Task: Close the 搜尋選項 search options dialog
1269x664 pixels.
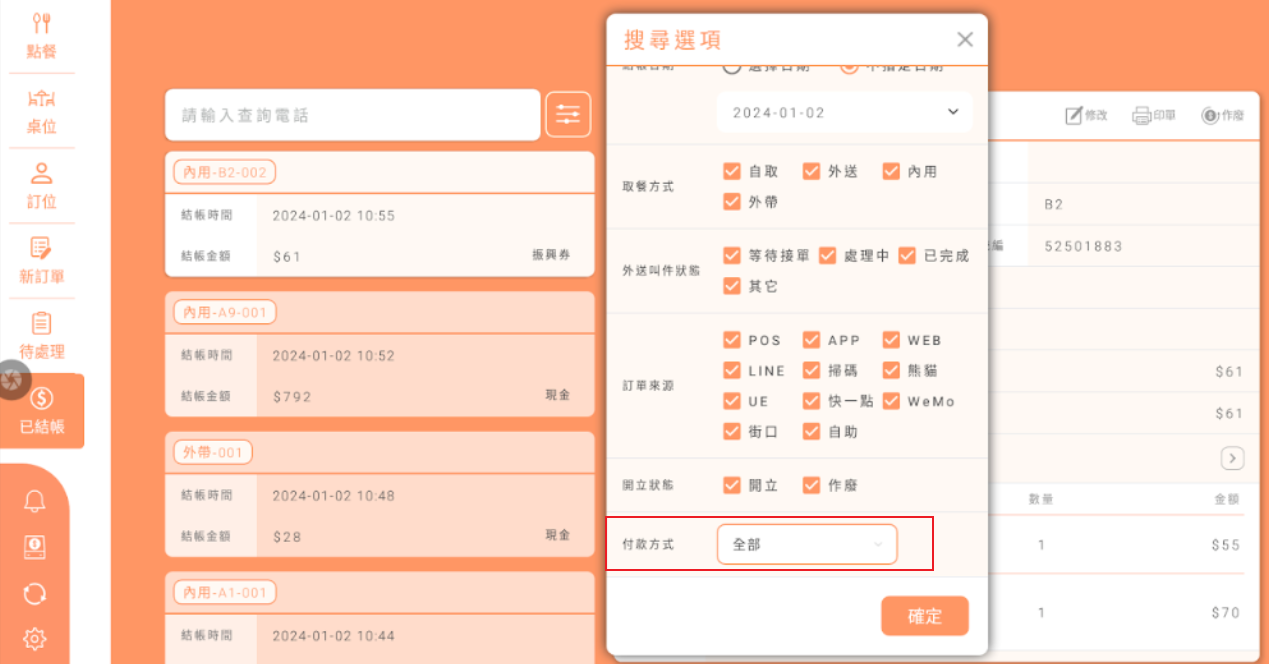Action: click(965, 40)
